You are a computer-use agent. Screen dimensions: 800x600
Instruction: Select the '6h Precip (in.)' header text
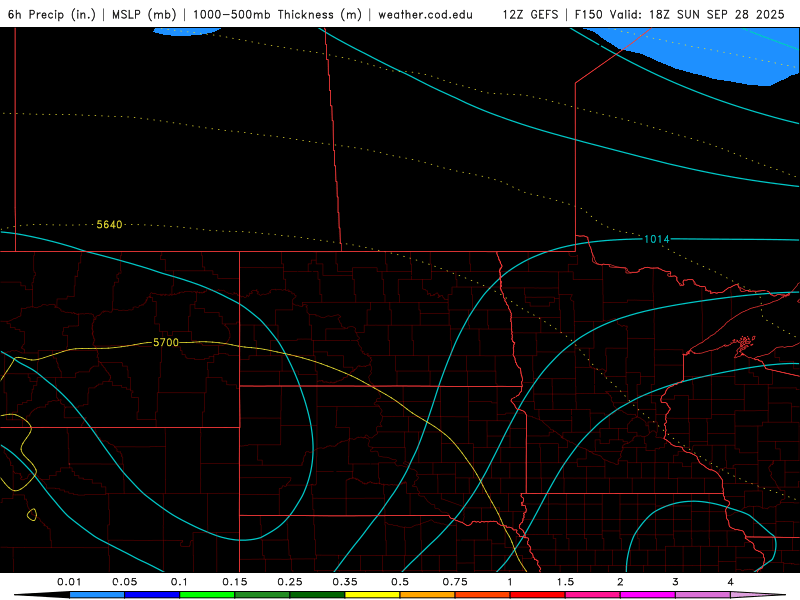click(x=52, y=14)
